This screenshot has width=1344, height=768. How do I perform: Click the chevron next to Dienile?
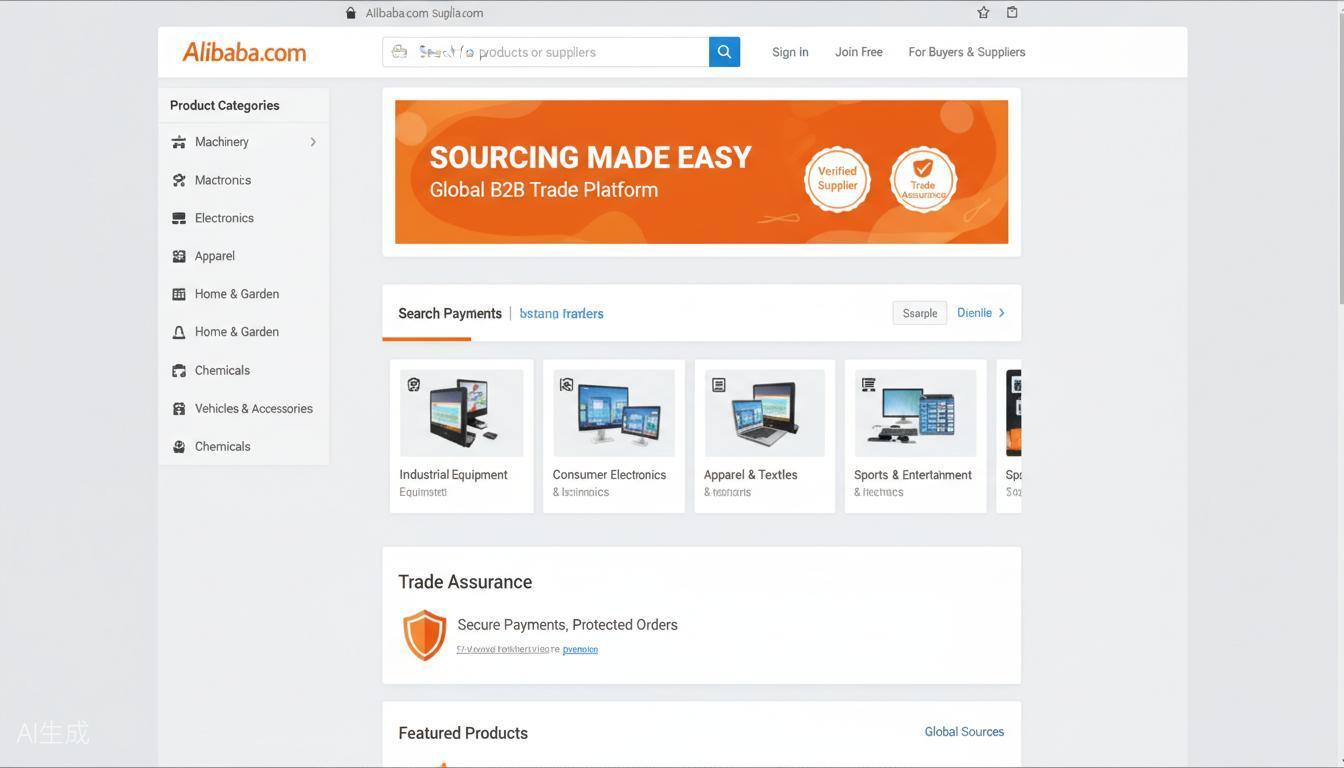(x=1002, y=313)
